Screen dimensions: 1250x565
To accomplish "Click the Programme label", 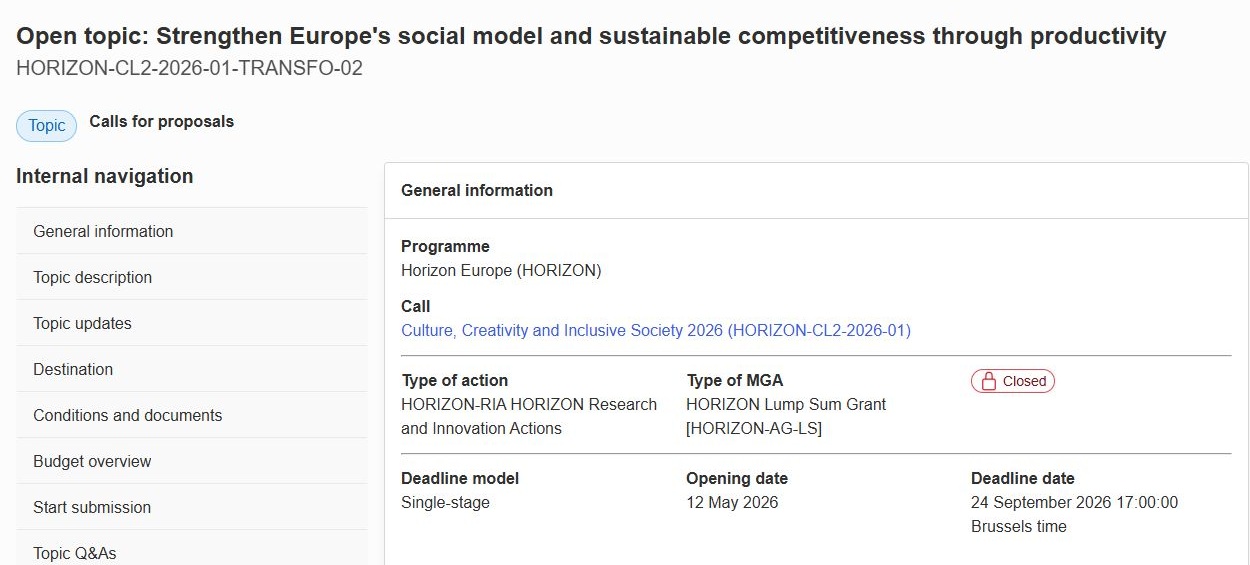I will [x=446, y=246].
